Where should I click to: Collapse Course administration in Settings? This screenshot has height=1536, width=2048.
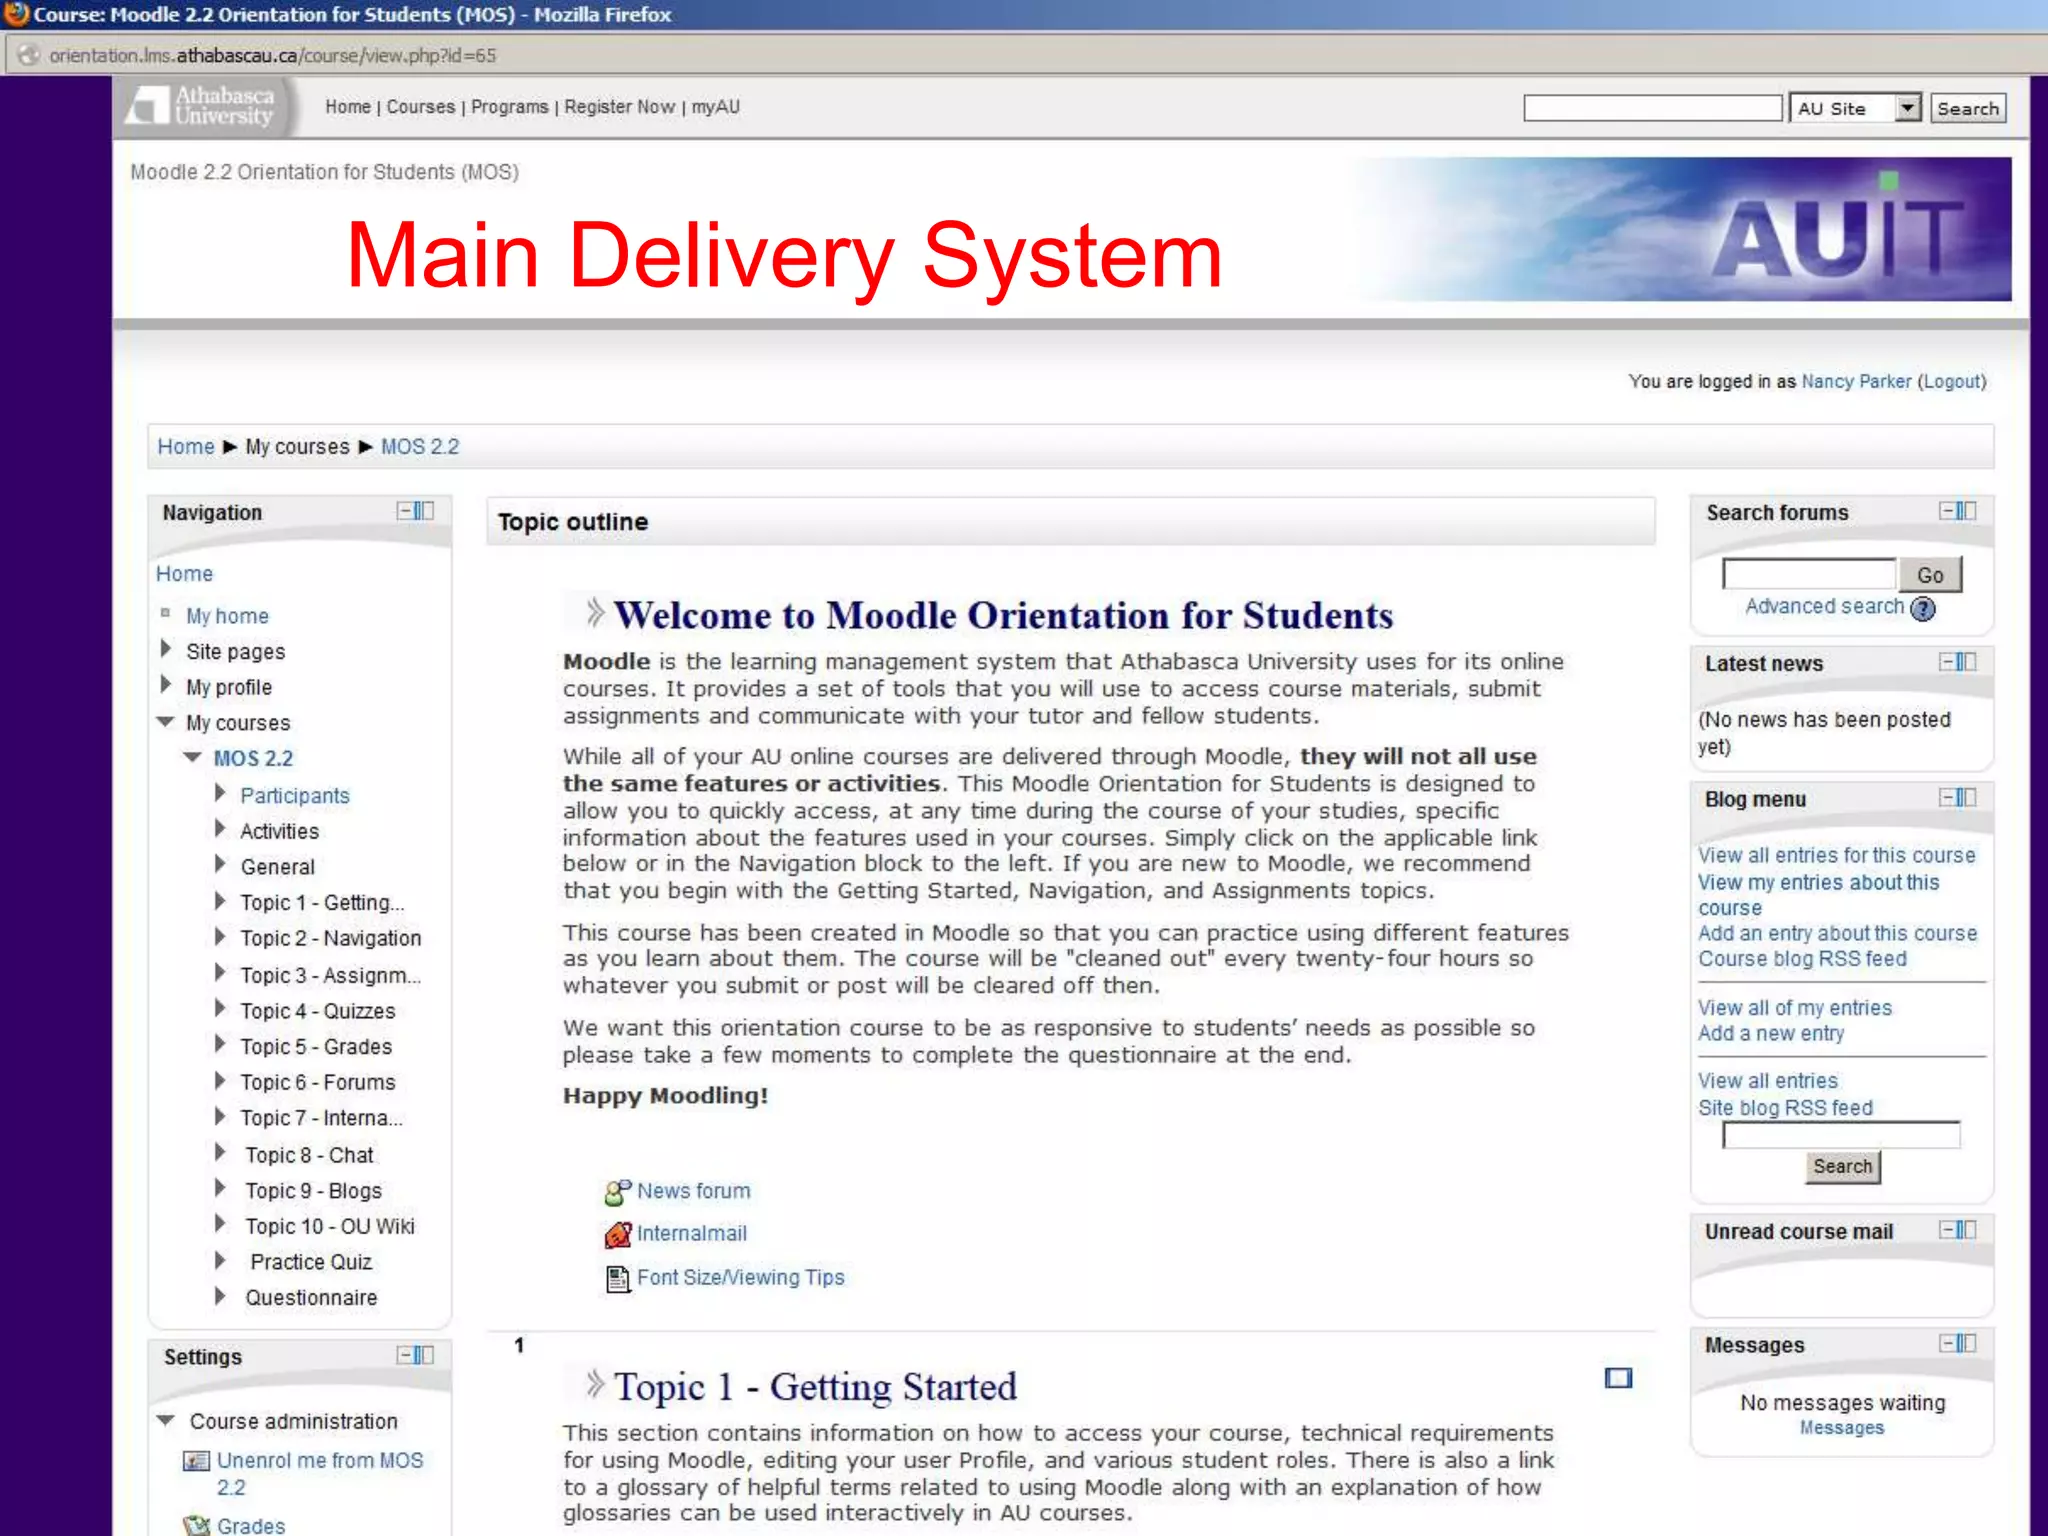[x=167, y=1420]
